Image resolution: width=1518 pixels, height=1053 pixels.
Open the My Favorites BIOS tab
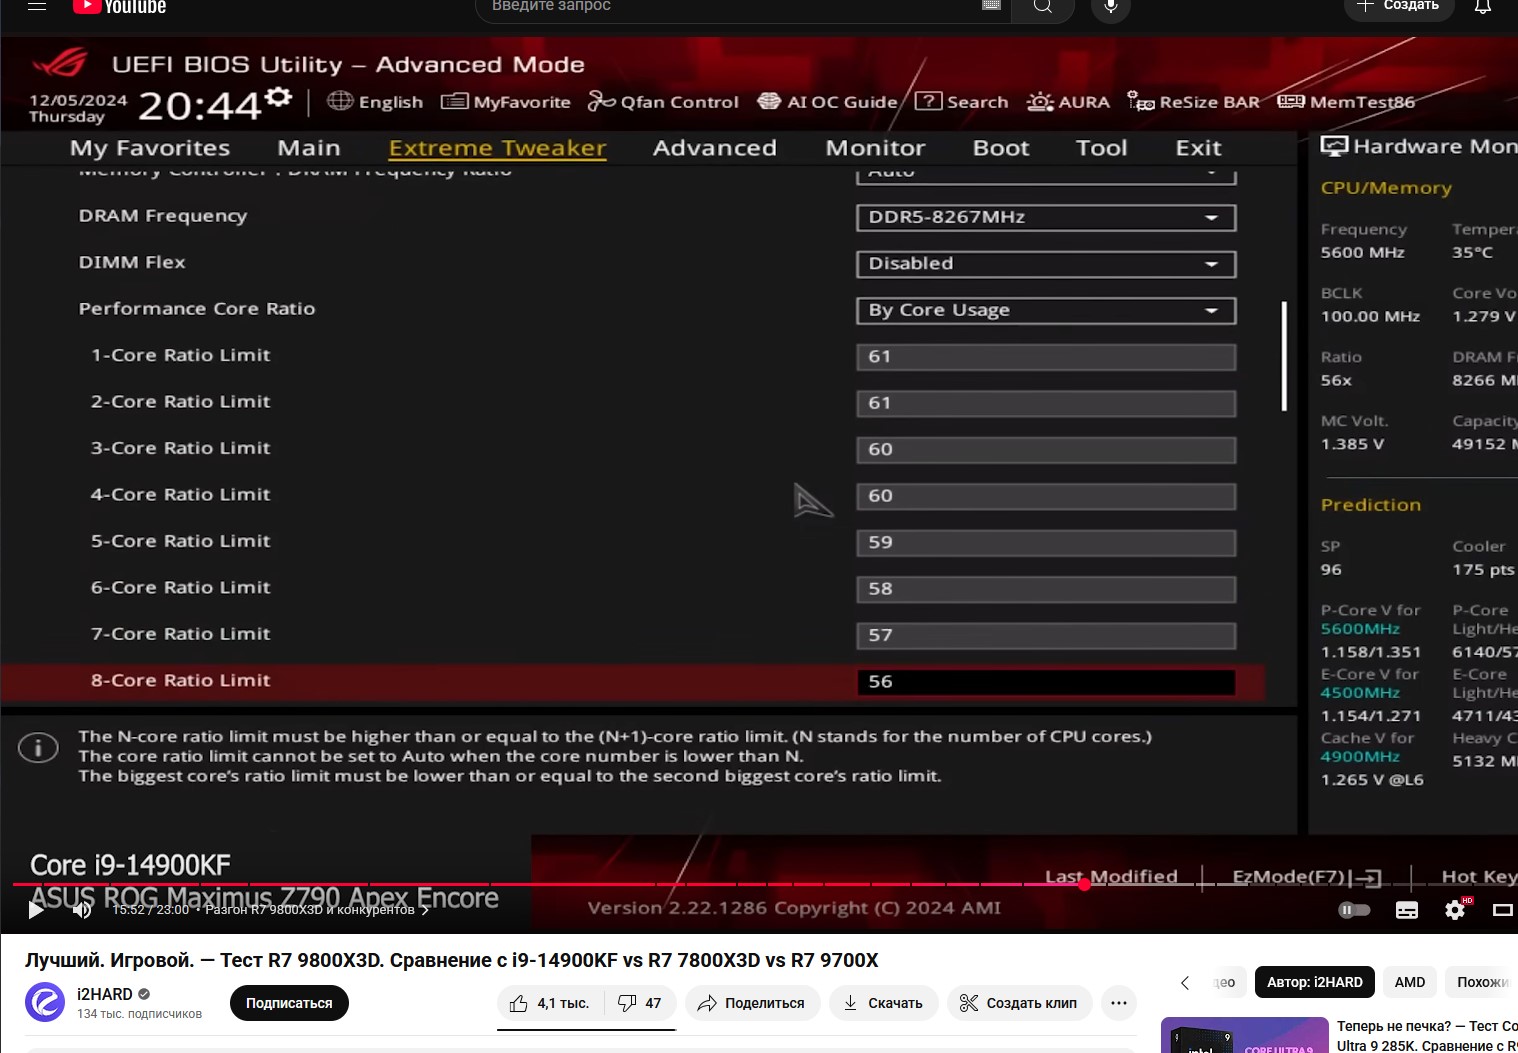tap(150, 148)
